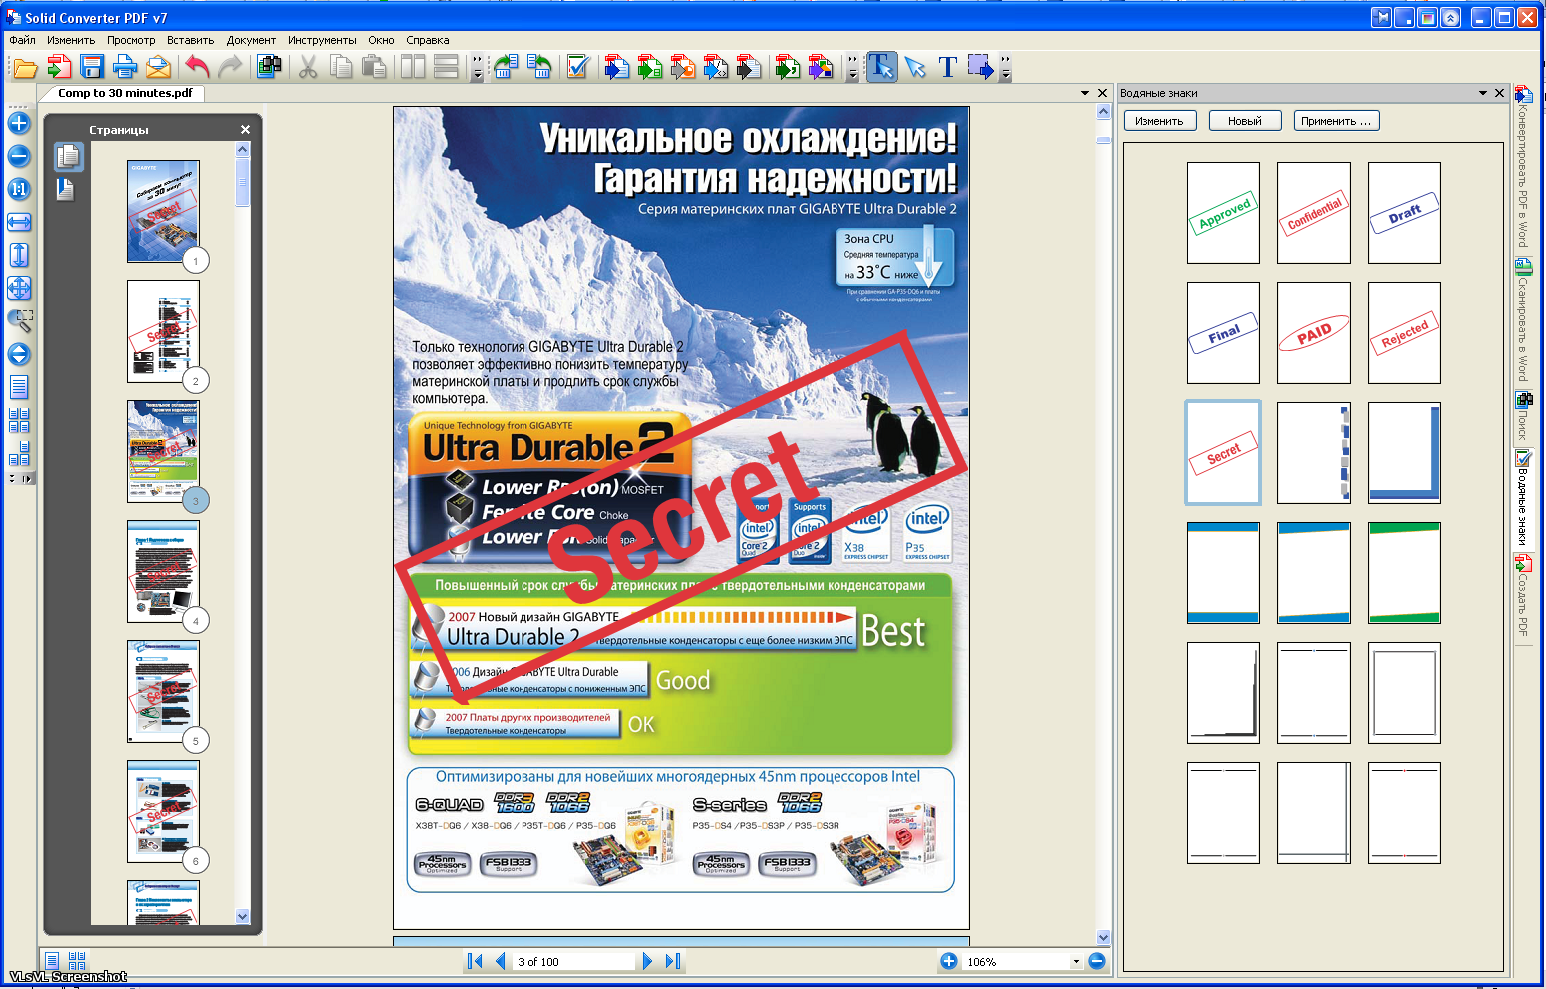This screenshot has height=989, width=1546.
Task: Open the zoom percentage dropdown showing 106%
Action: 1076,962
